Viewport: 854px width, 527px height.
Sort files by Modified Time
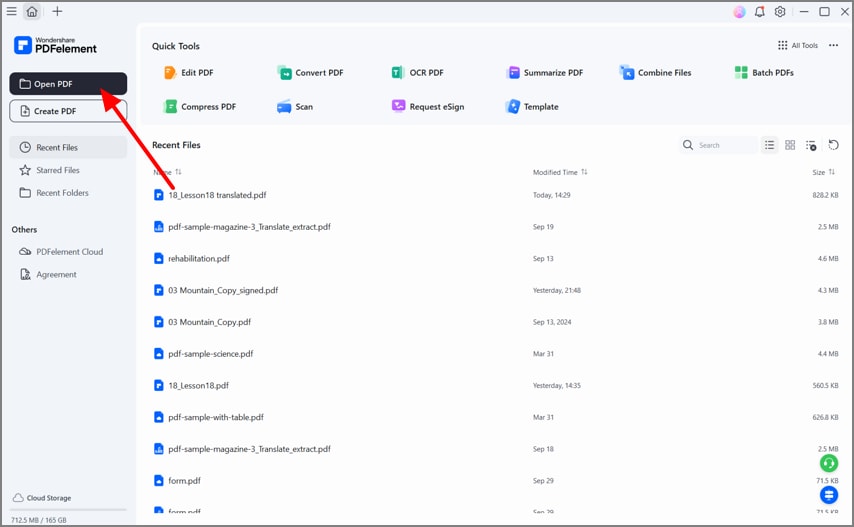pos(560,172)
